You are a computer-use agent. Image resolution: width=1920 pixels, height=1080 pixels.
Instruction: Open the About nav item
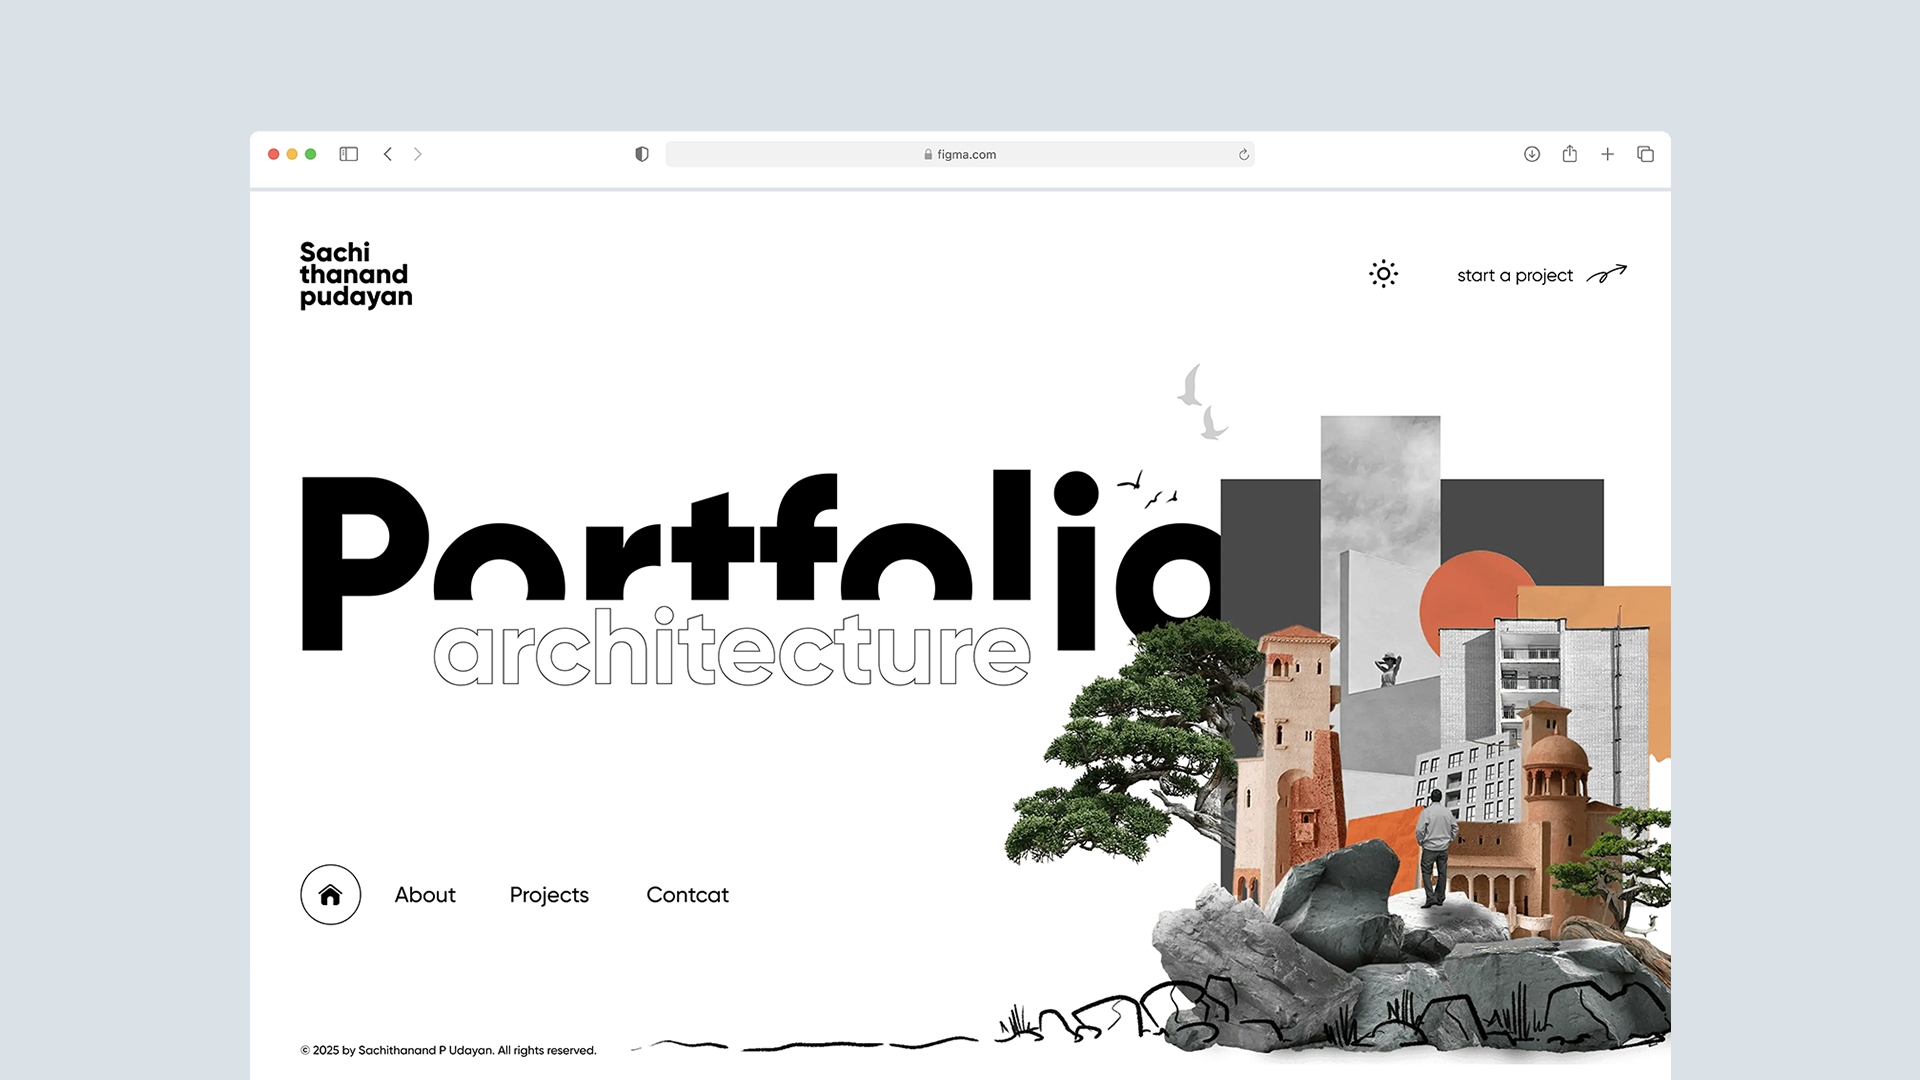[x=425, y=895]
